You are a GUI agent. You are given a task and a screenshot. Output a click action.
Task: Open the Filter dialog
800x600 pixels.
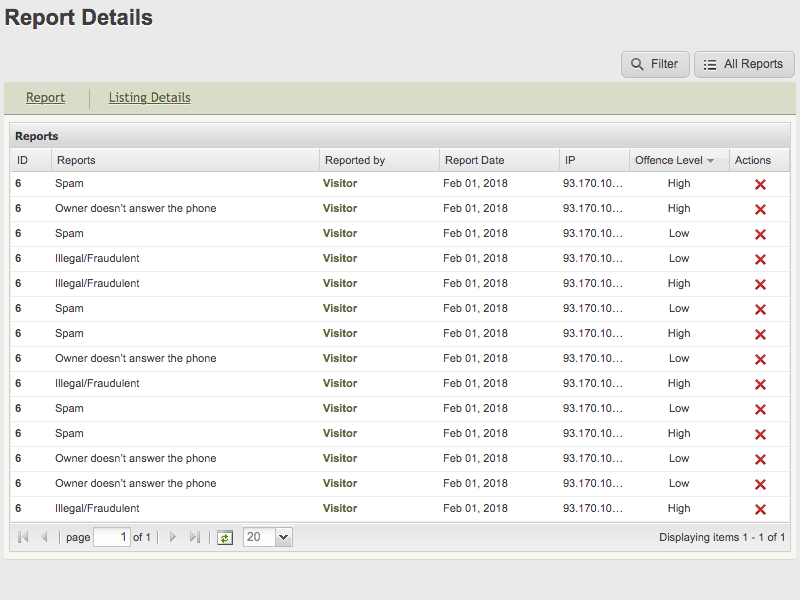point(655,64)
